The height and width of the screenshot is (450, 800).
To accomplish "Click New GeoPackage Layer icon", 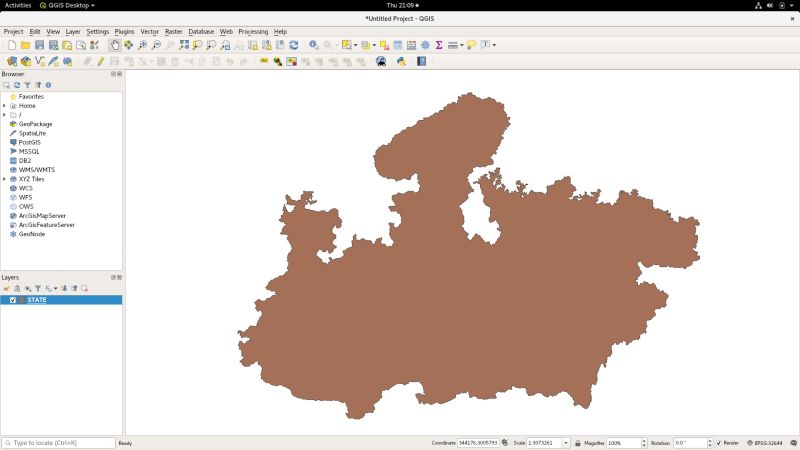I will click(26, 62).
